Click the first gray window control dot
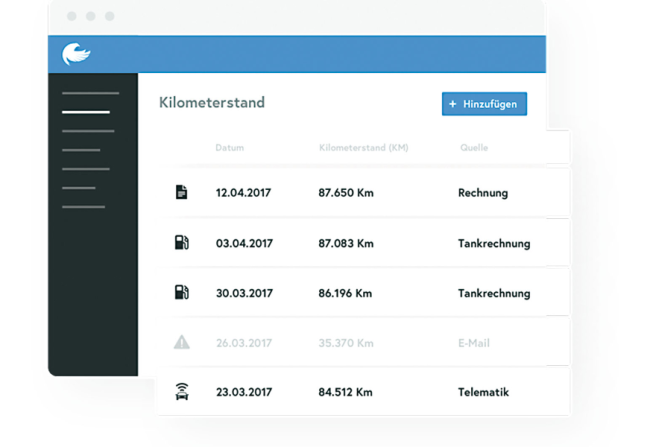Image resolution: width=650 pixels, height=447 pixels. click(x=71, y=17)
